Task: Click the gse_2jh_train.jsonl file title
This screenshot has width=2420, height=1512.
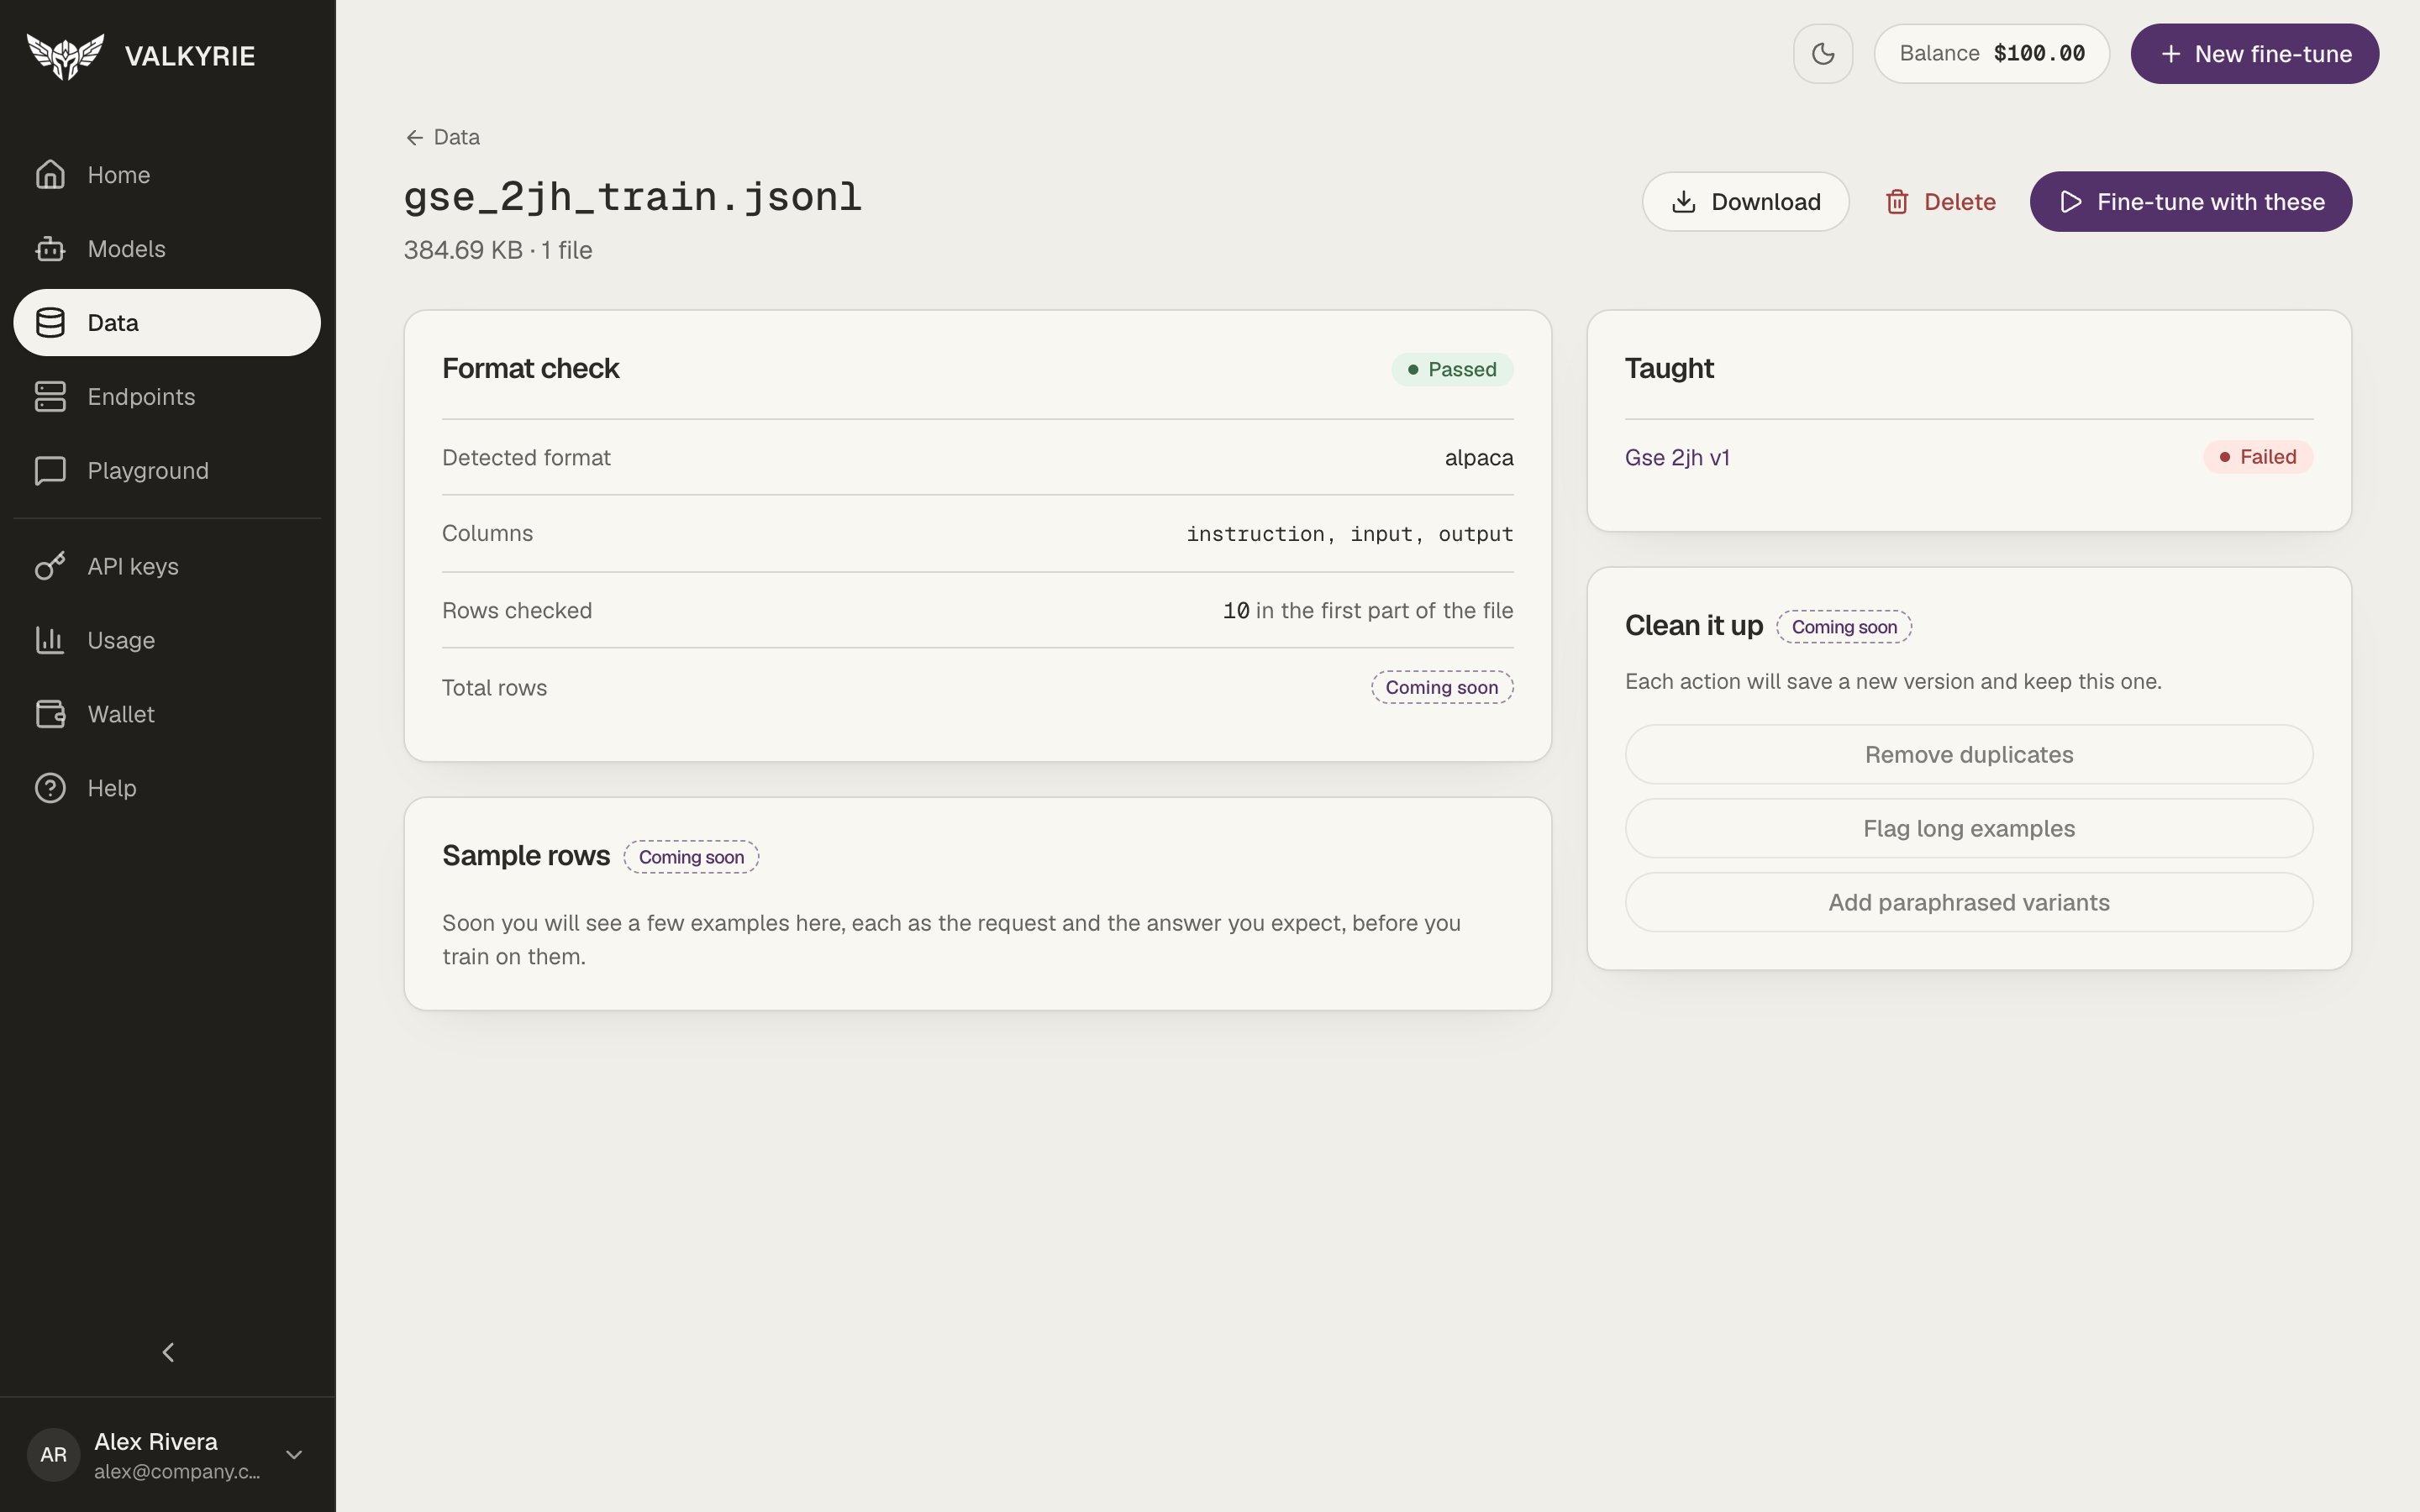Action: pyautogui.click(x=632, y=197)
